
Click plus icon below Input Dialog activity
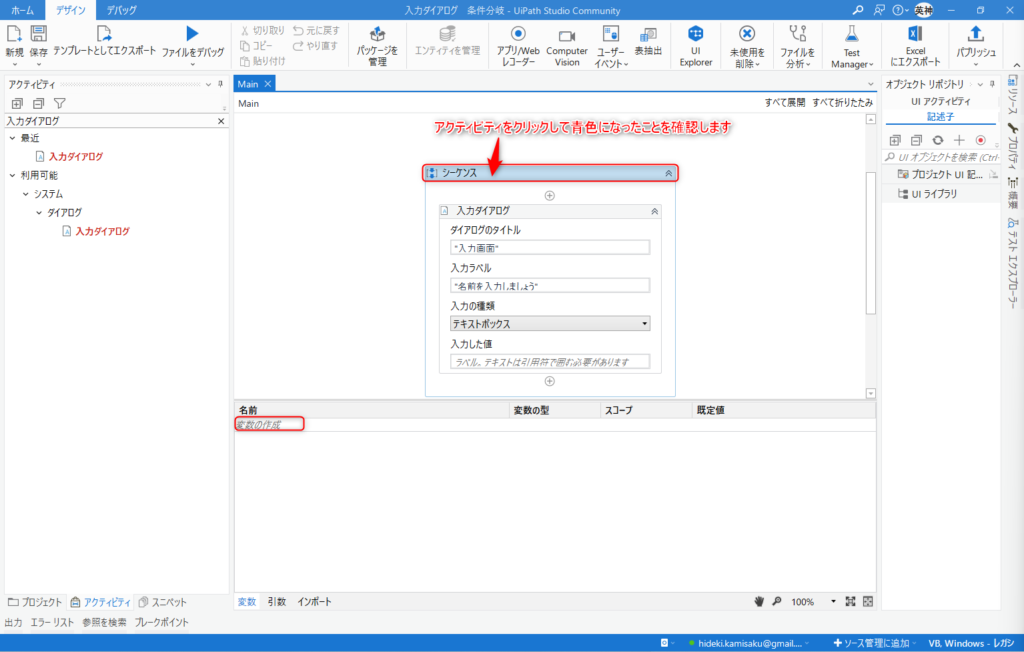click(x=549, y=381)
